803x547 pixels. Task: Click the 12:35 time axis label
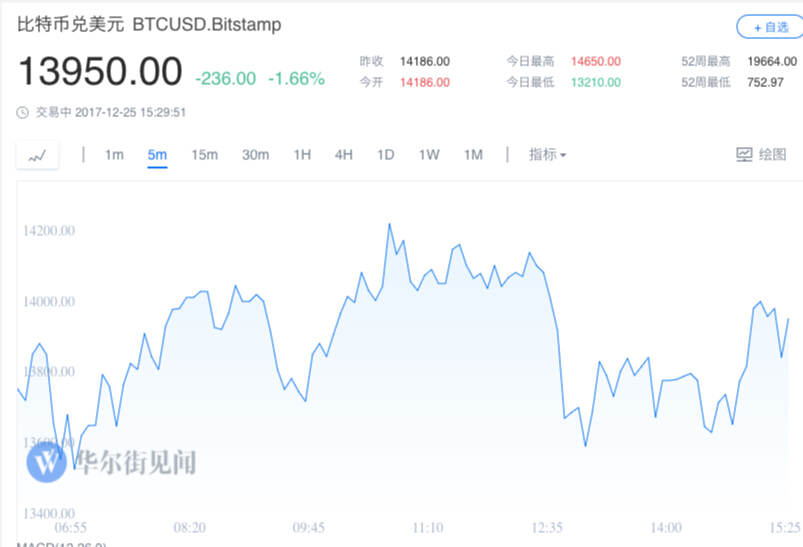(547, 527)
